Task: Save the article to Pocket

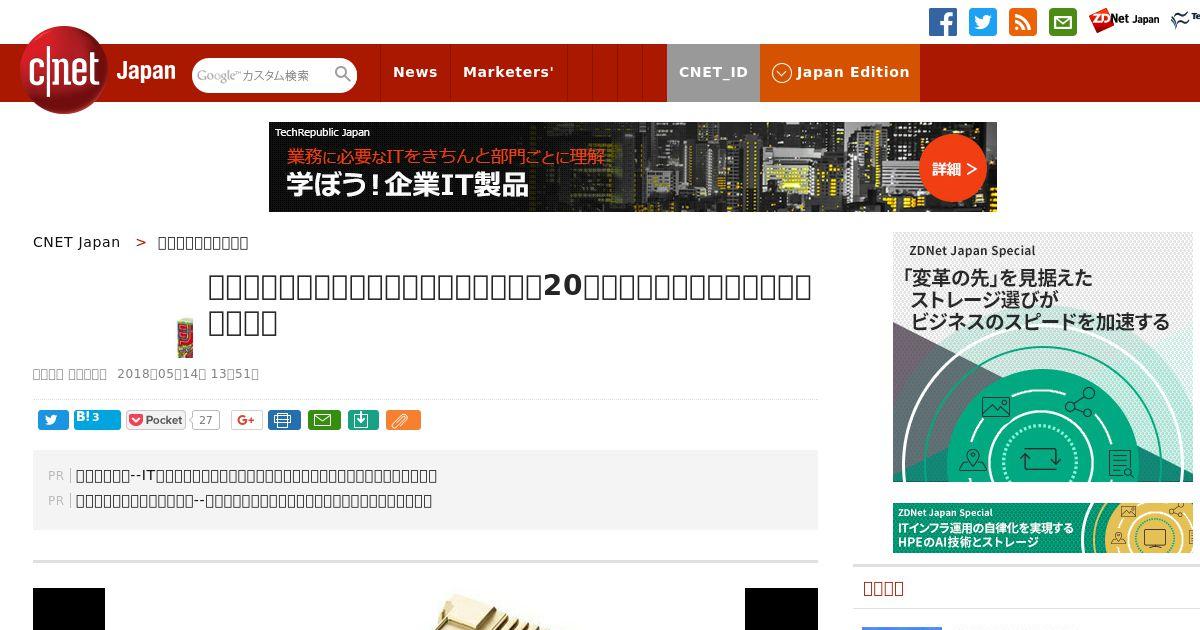Action: [x=156, y=420]
